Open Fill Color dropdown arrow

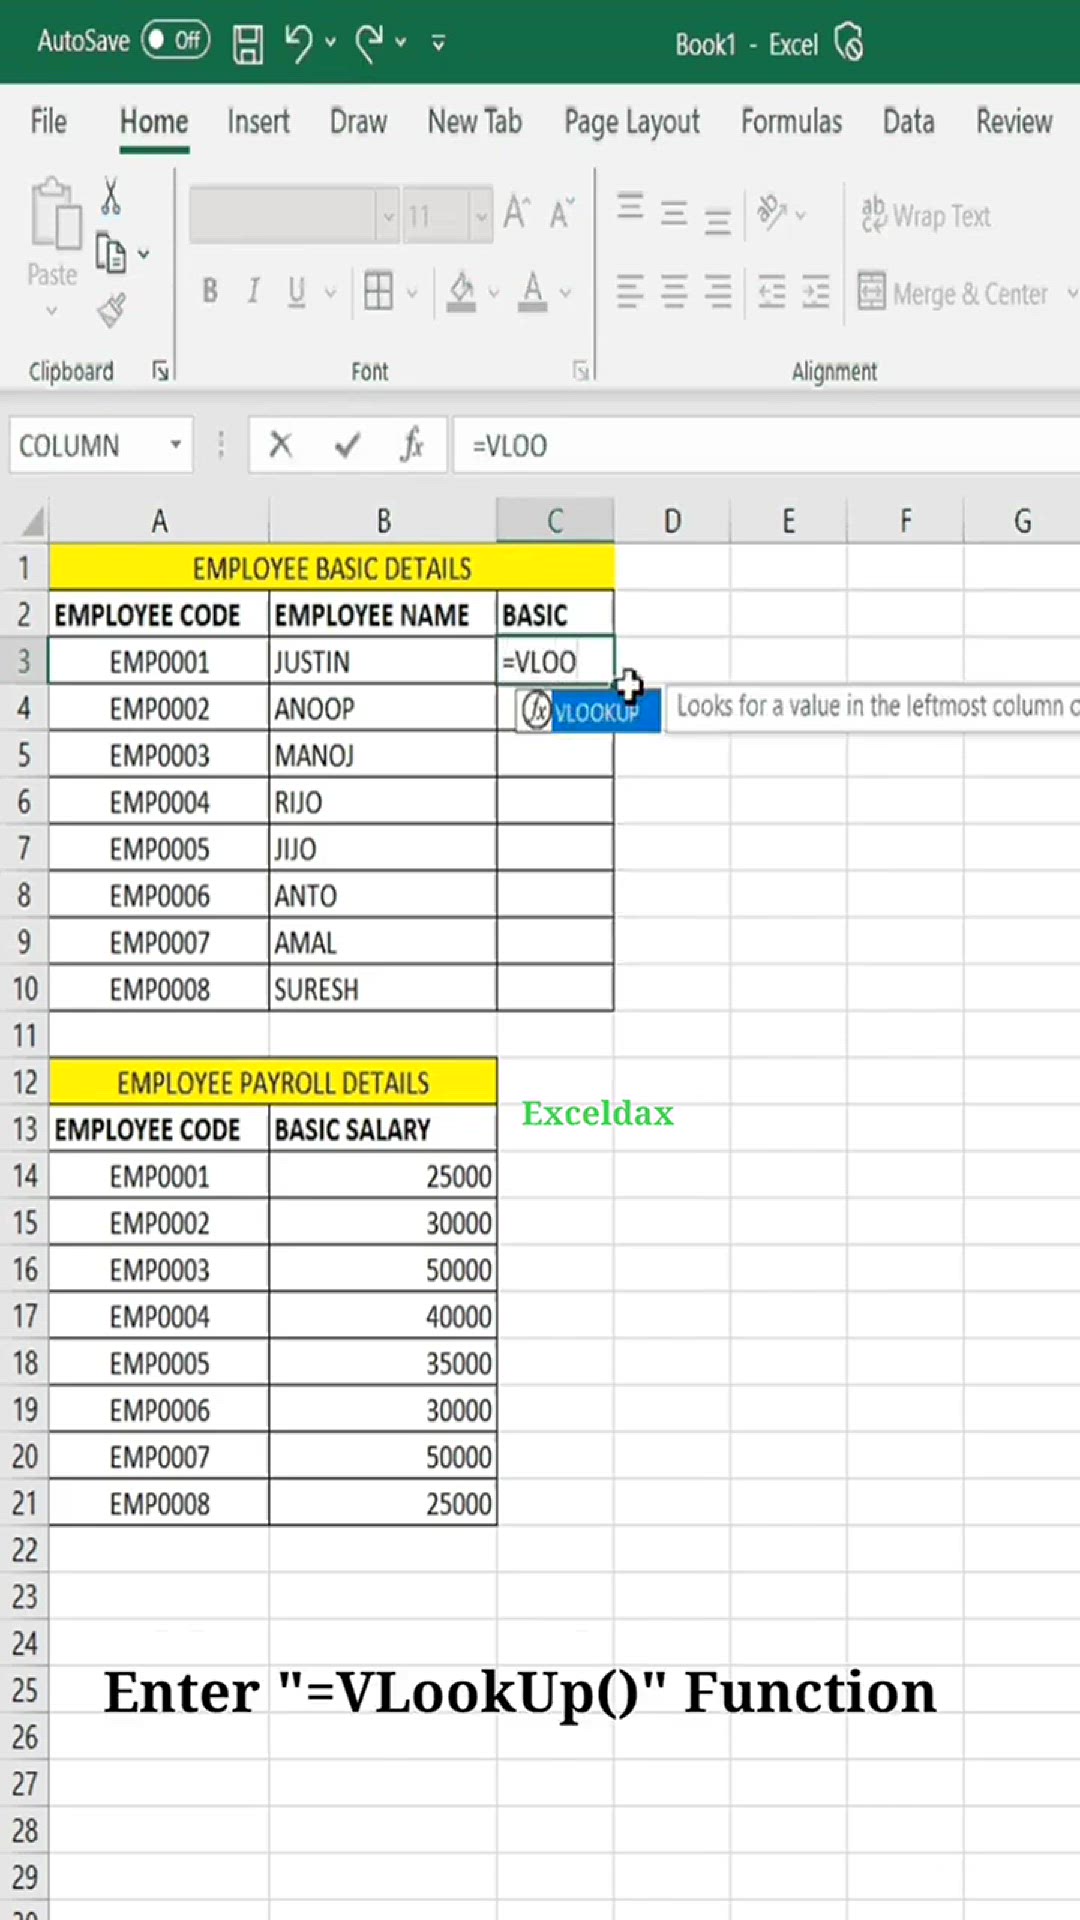point(494,293)
